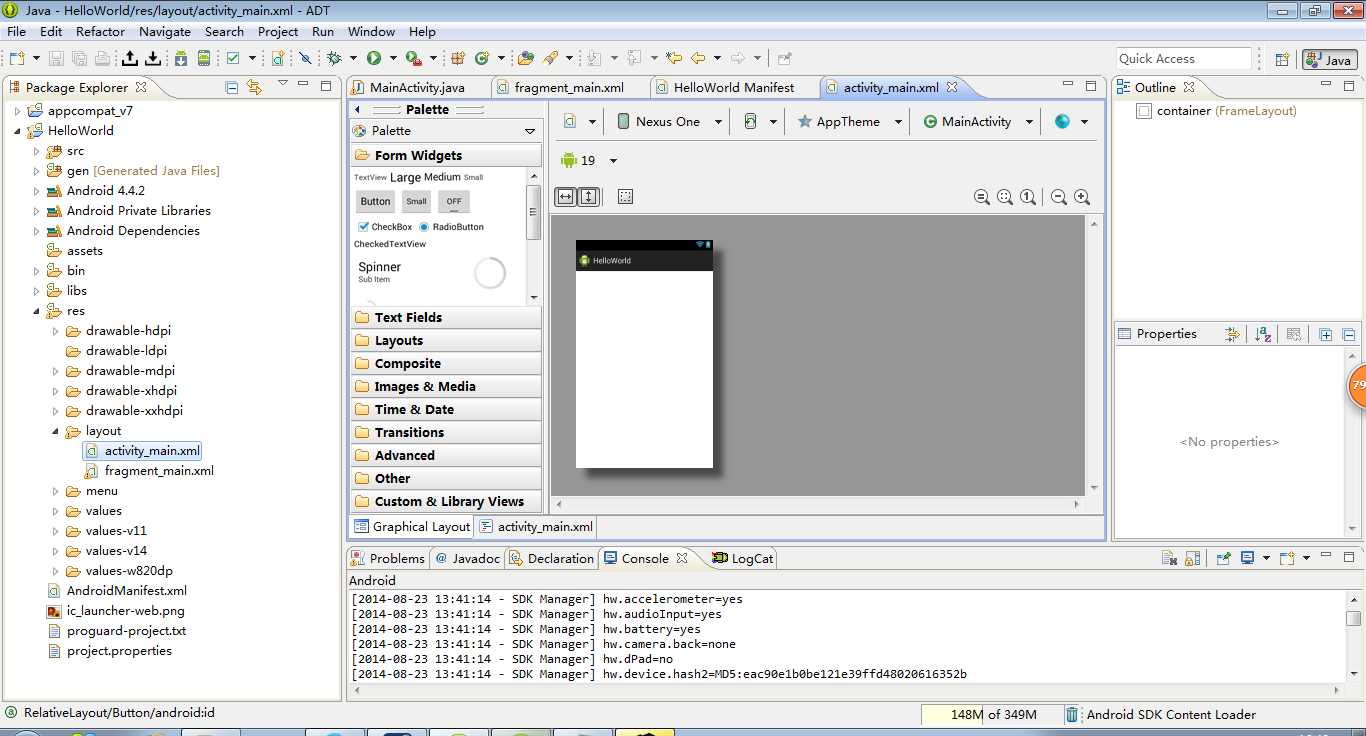The width and height of the screenshot is (1366, 736).
Task: Click the Back navigation arrow in toolbar
Action: pos(698,59)
